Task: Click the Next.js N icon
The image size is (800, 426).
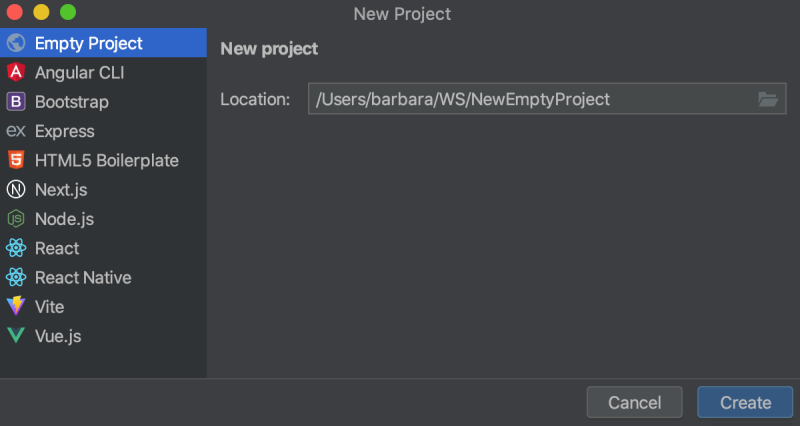Action: click(x=16, y=189)
